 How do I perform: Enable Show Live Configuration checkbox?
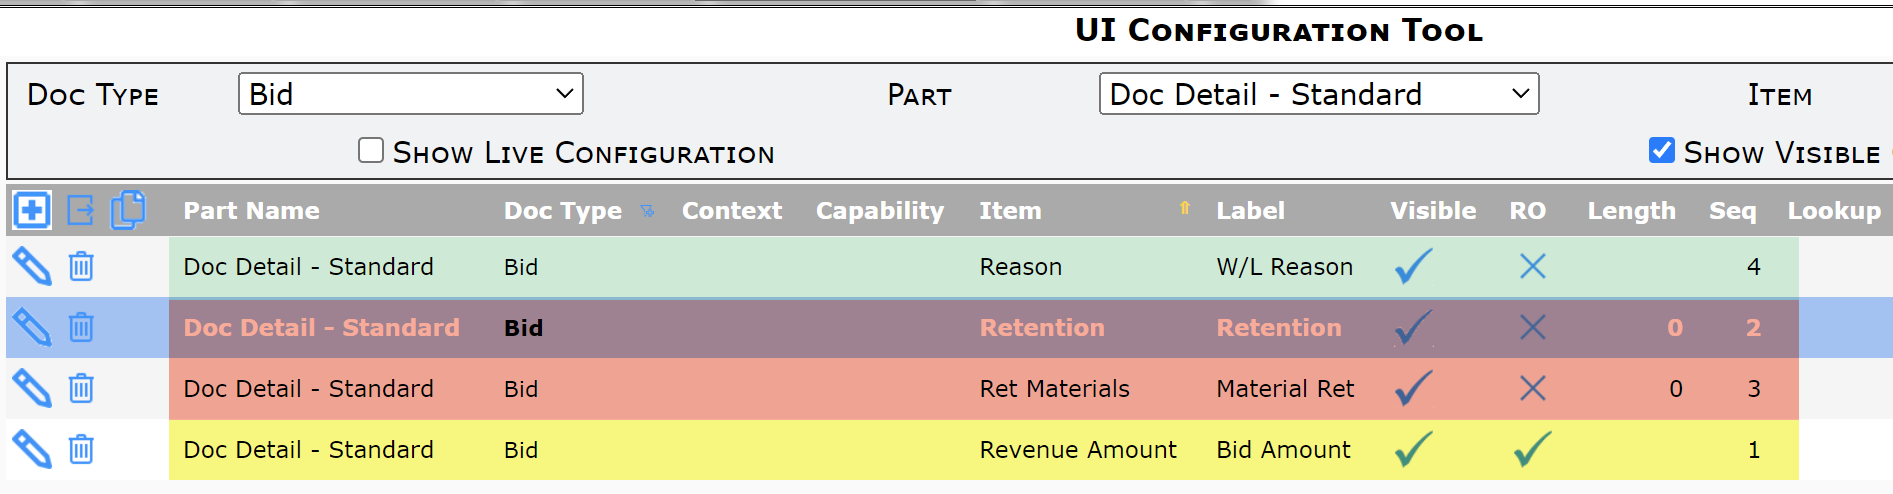371,150
